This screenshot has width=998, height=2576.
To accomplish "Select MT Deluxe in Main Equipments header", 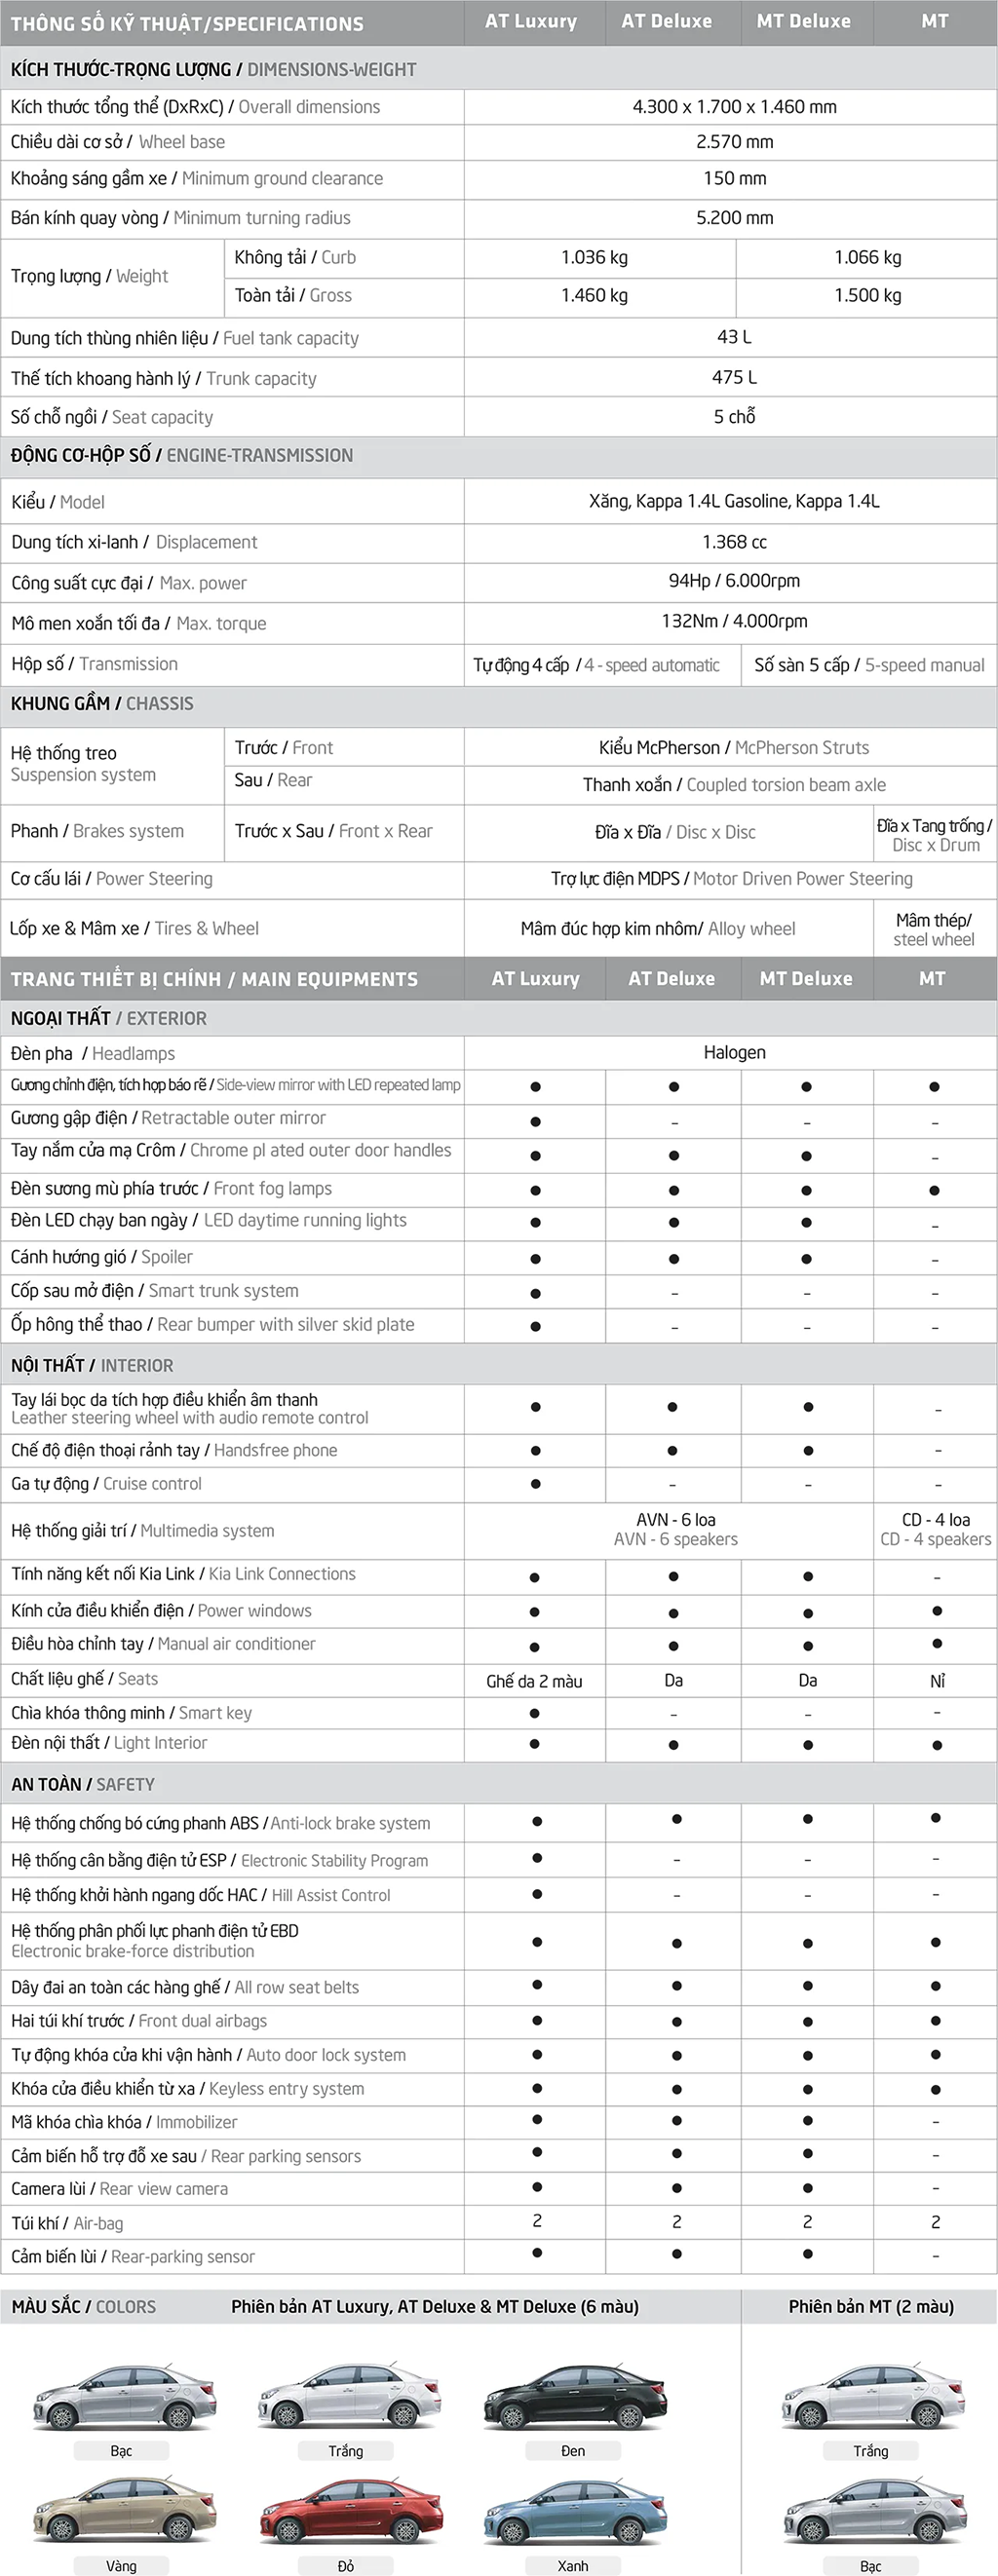I will point(806,979).
